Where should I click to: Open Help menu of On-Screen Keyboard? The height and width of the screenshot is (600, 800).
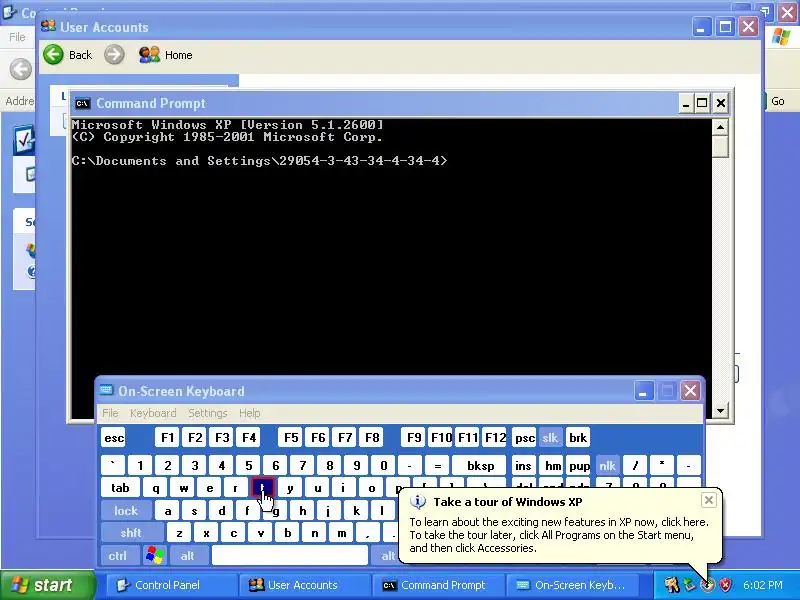249,413
